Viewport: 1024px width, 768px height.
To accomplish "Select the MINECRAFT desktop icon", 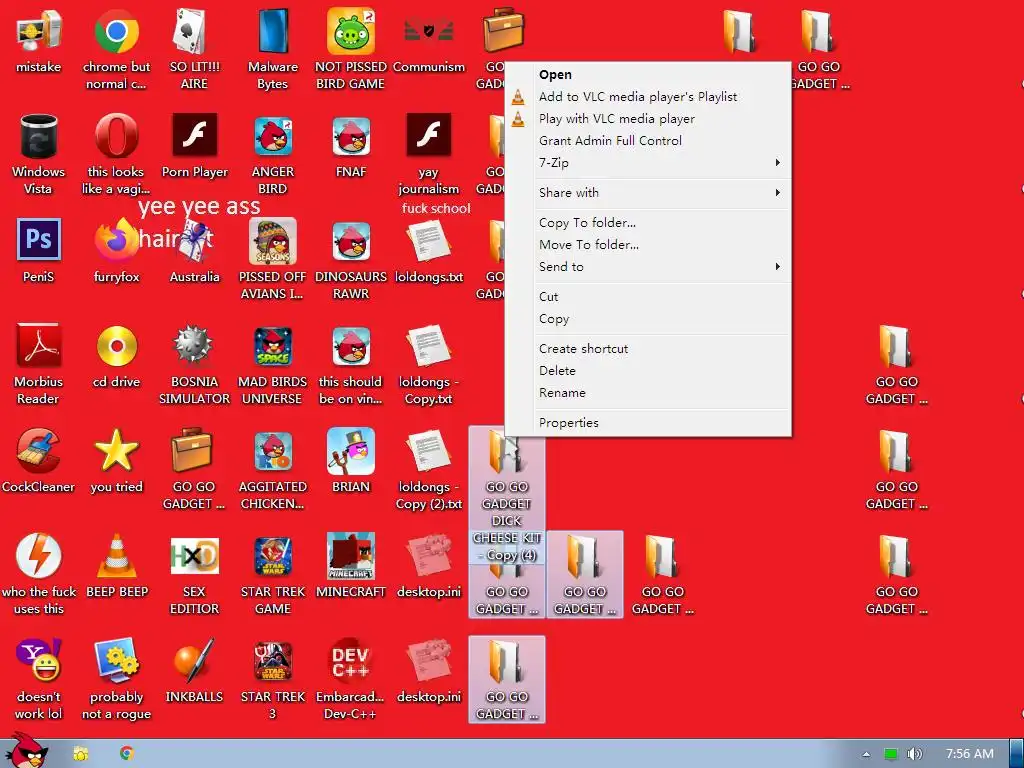I will (x=351, y=566).
